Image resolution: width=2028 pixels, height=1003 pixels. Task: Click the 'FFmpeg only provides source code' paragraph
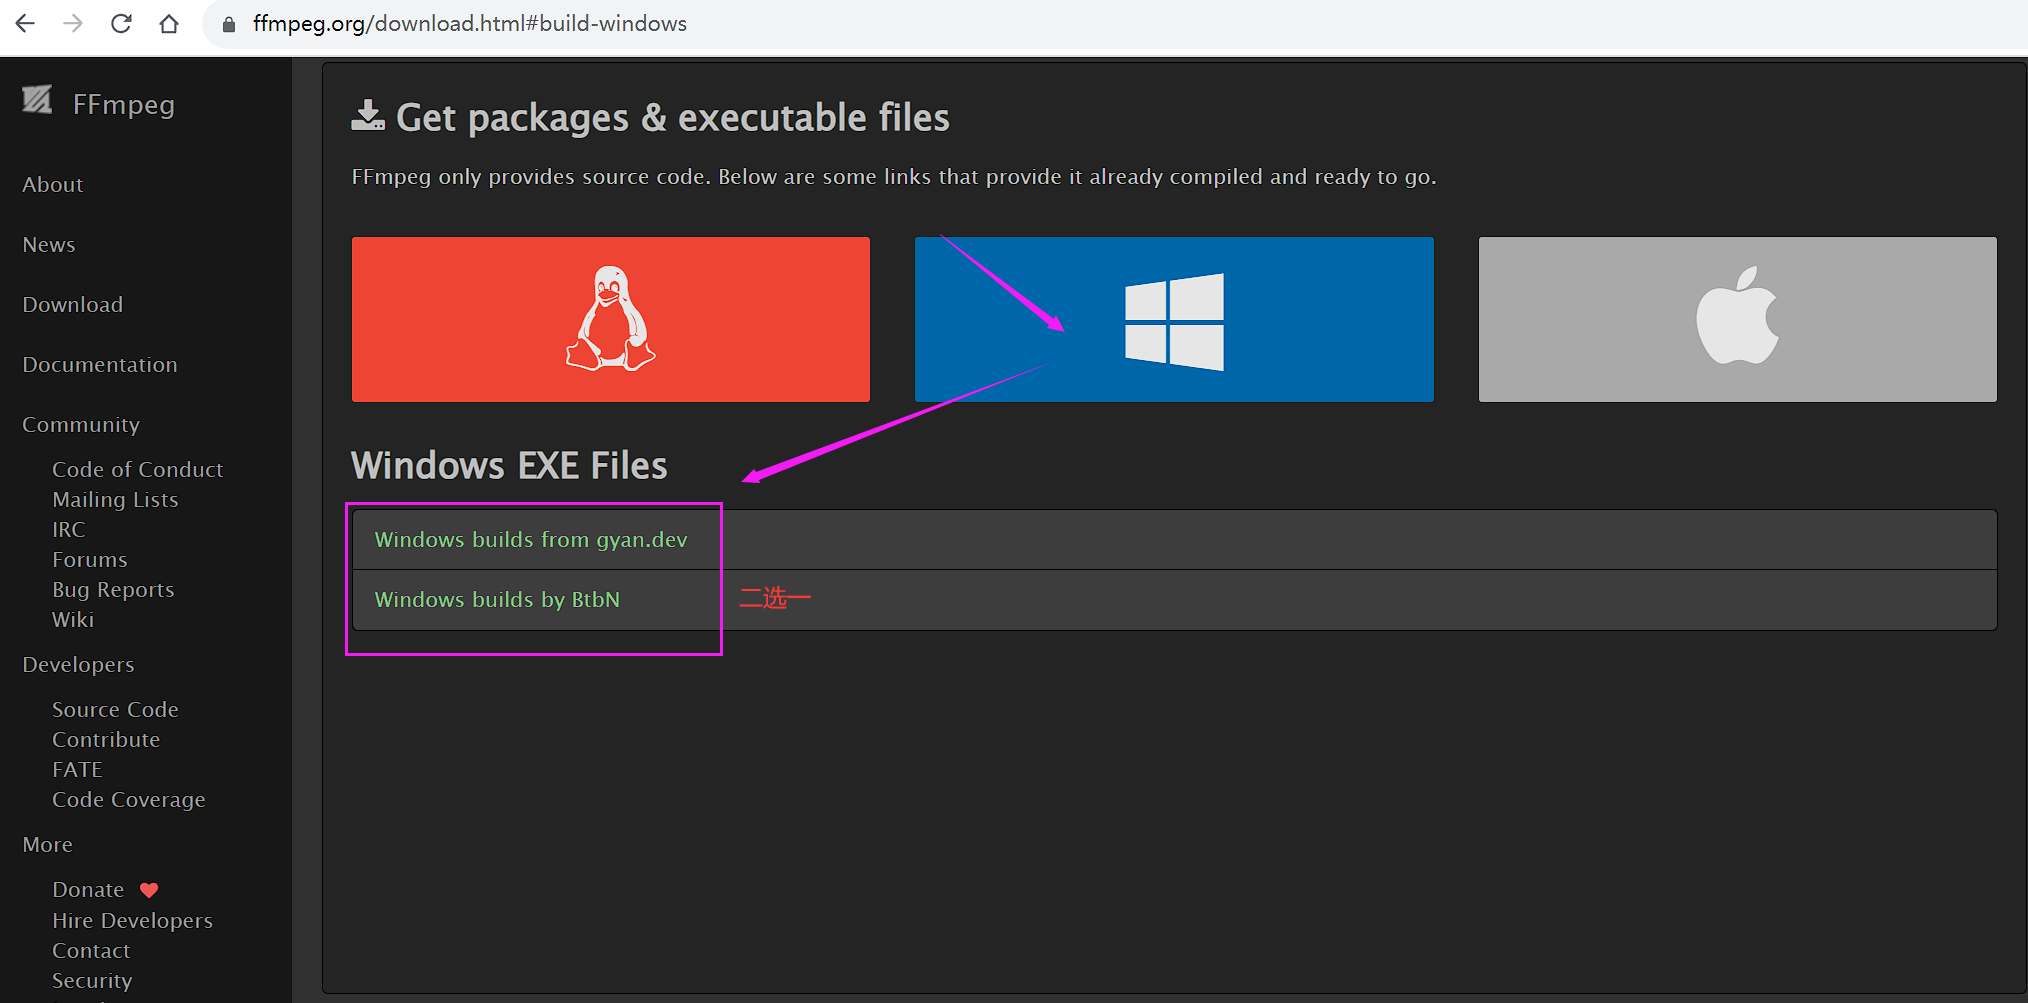coord(894,177)
